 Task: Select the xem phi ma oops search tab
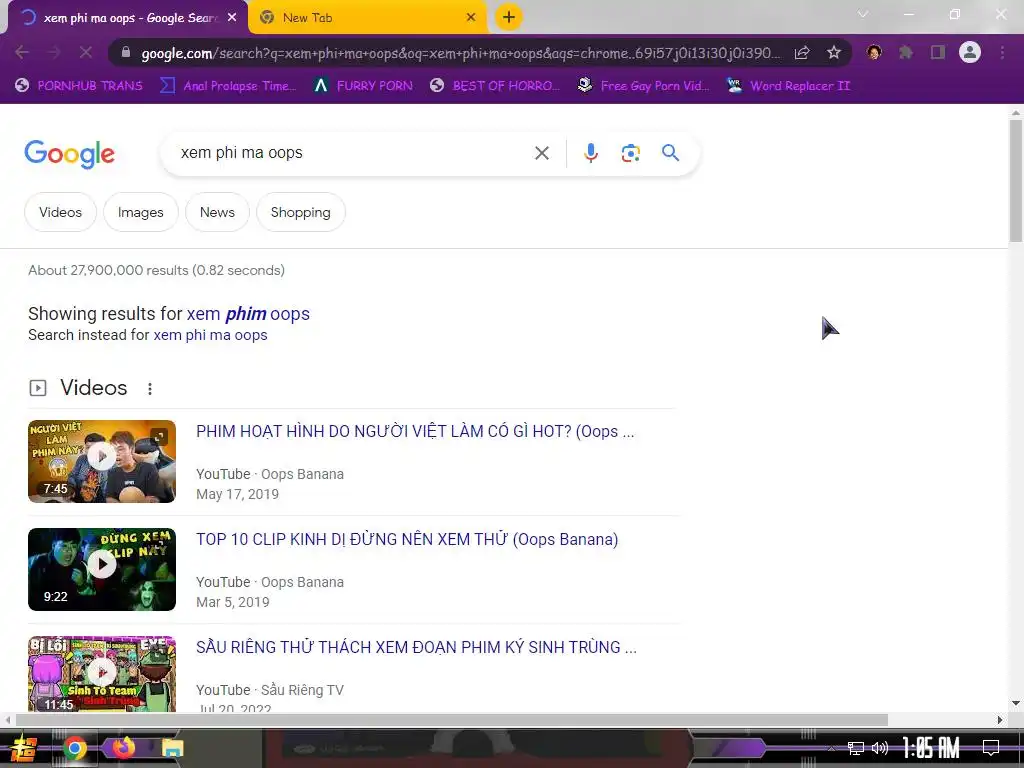point(128,18)
